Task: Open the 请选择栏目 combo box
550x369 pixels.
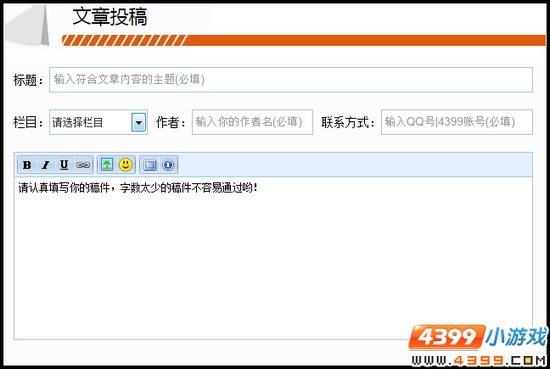Action: [x=98, y=122]
